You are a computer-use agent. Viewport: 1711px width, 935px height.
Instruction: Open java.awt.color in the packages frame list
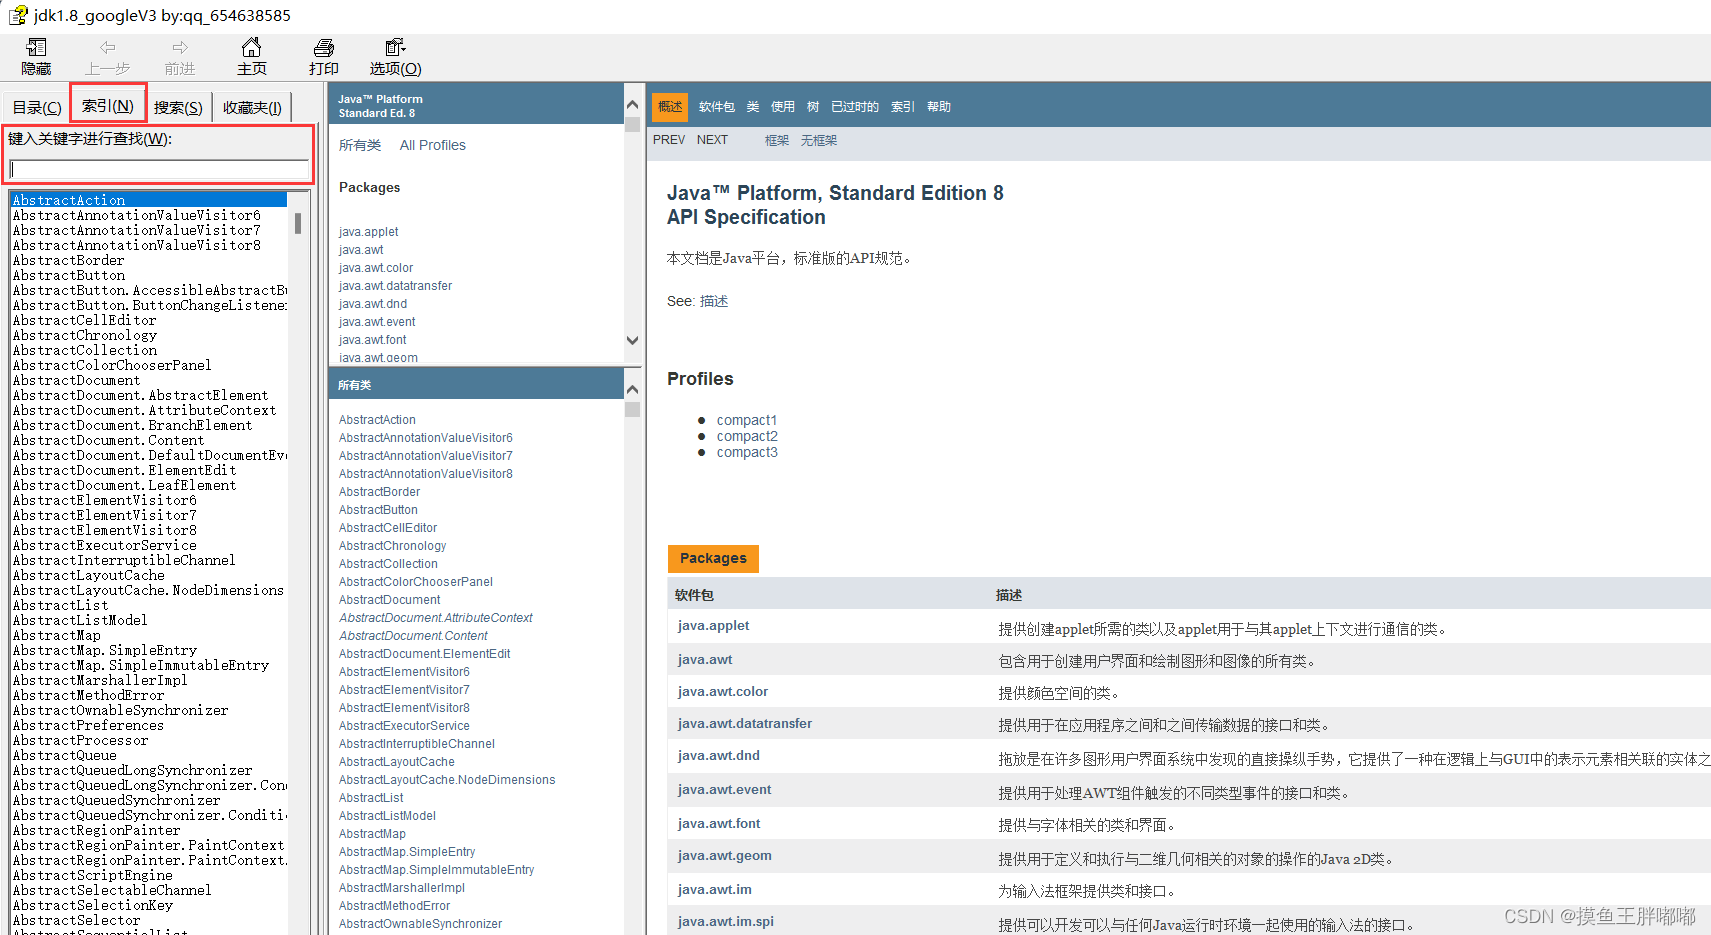[x=376, y=268]
